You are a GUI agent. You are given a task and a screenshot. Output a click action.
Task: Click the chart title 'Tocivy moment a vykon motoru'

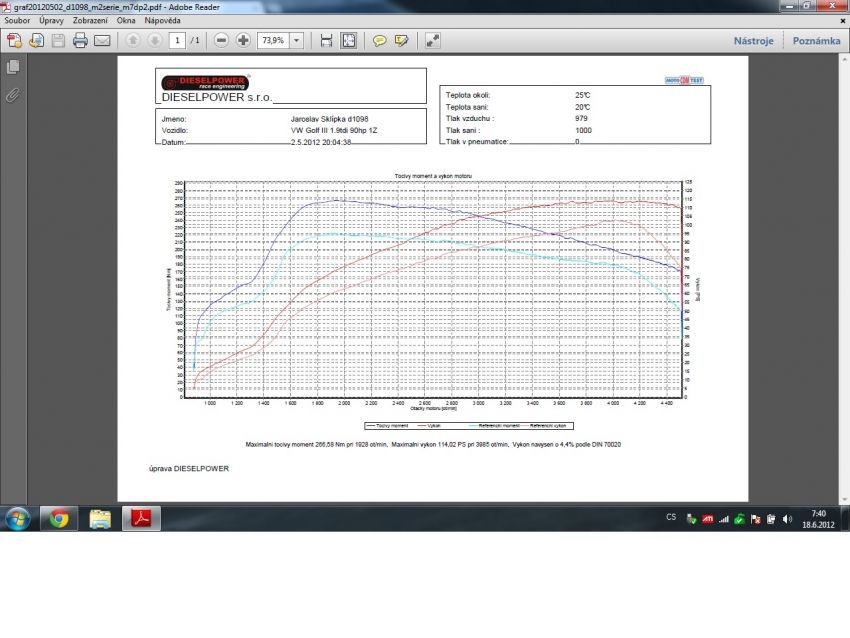(433, 176)
